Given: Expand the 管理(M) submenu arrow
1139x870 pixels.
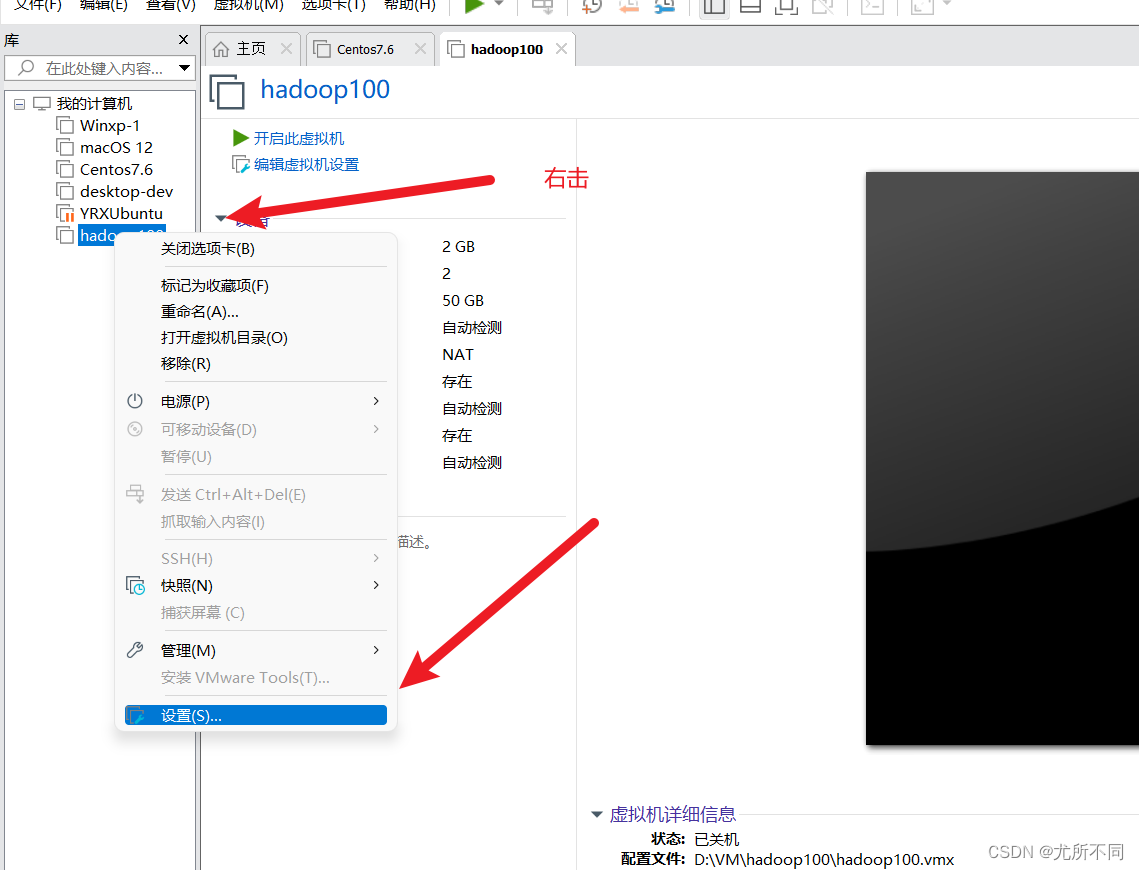Looking at the screenshot, I should pyautogui.click(x=376, y=650).
